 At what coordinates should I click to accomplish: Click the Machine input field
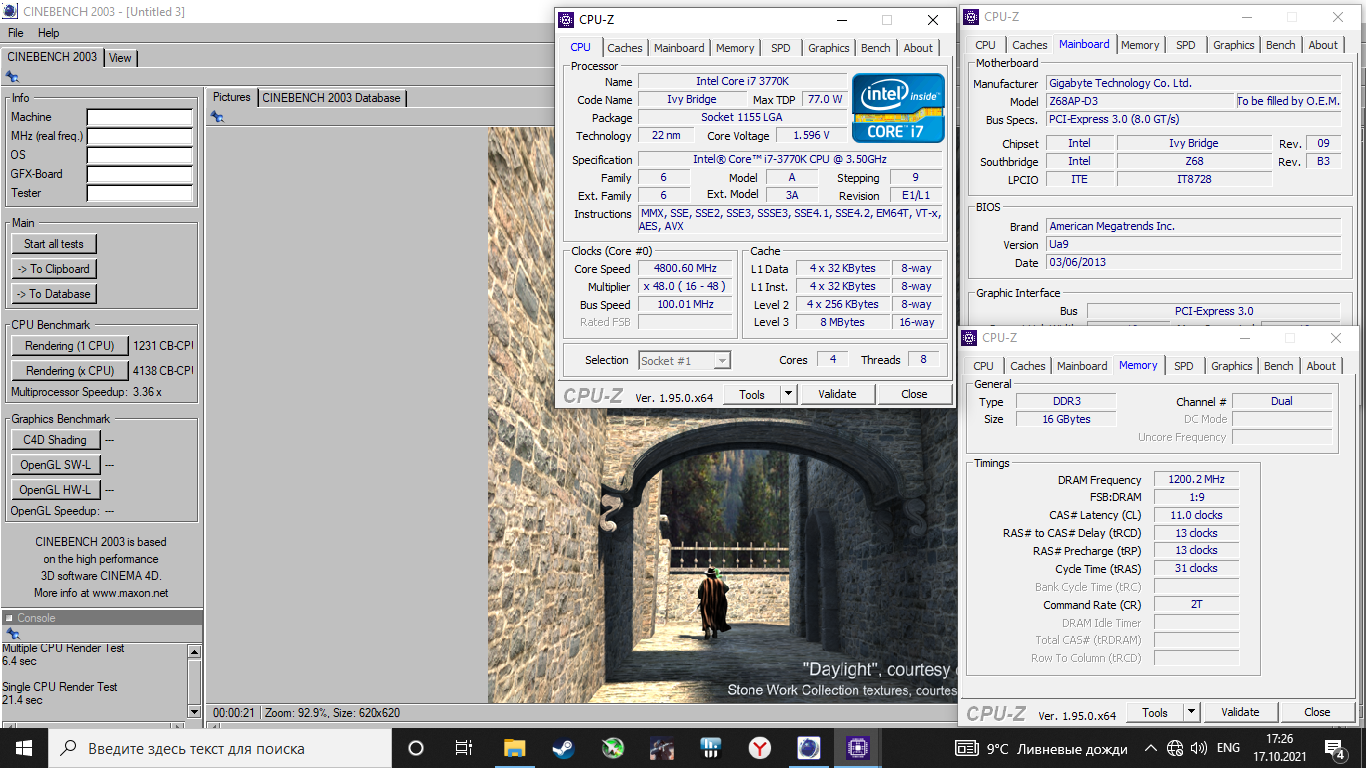tap(139, 117)
